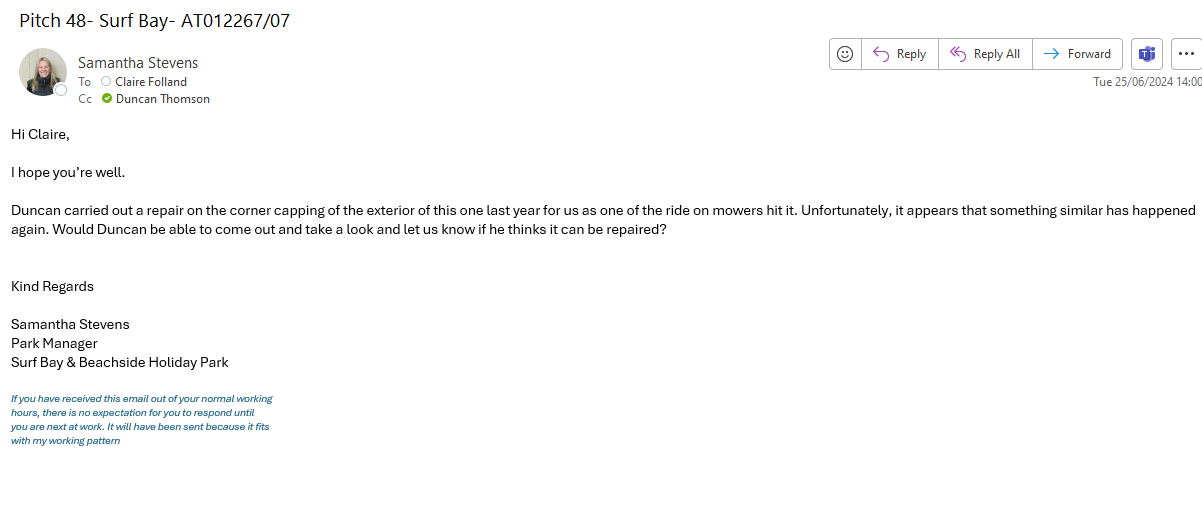The width and height of the screenshot is (1202, 512).
Task: Click the subject line Pitch 48- Surf Bay
Action: click(x=154, y=20)
